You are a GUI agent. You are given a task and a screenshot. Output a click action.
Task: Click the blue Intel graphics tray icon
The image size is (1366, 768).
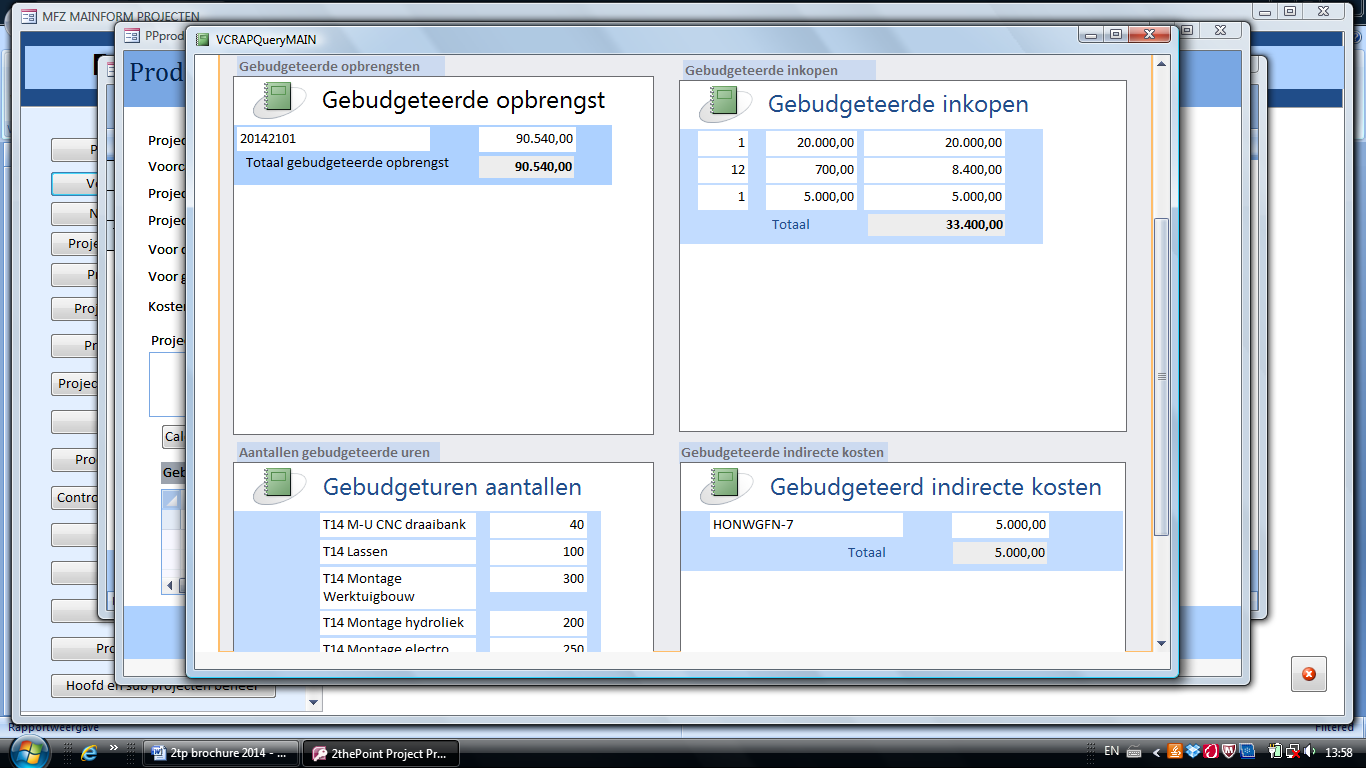pos(1246,751)
